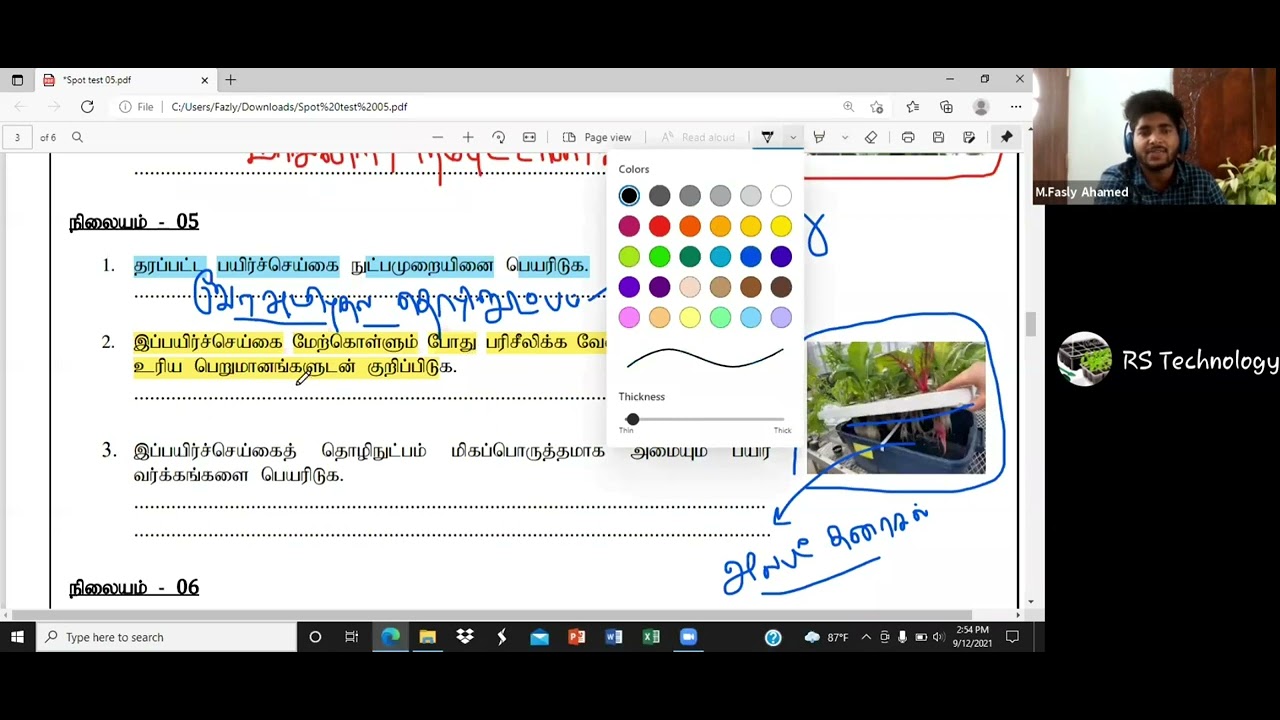Pick the white color swatch
Image resolution: width=1280 pixels, height=720 pixels.
point(781,196)
